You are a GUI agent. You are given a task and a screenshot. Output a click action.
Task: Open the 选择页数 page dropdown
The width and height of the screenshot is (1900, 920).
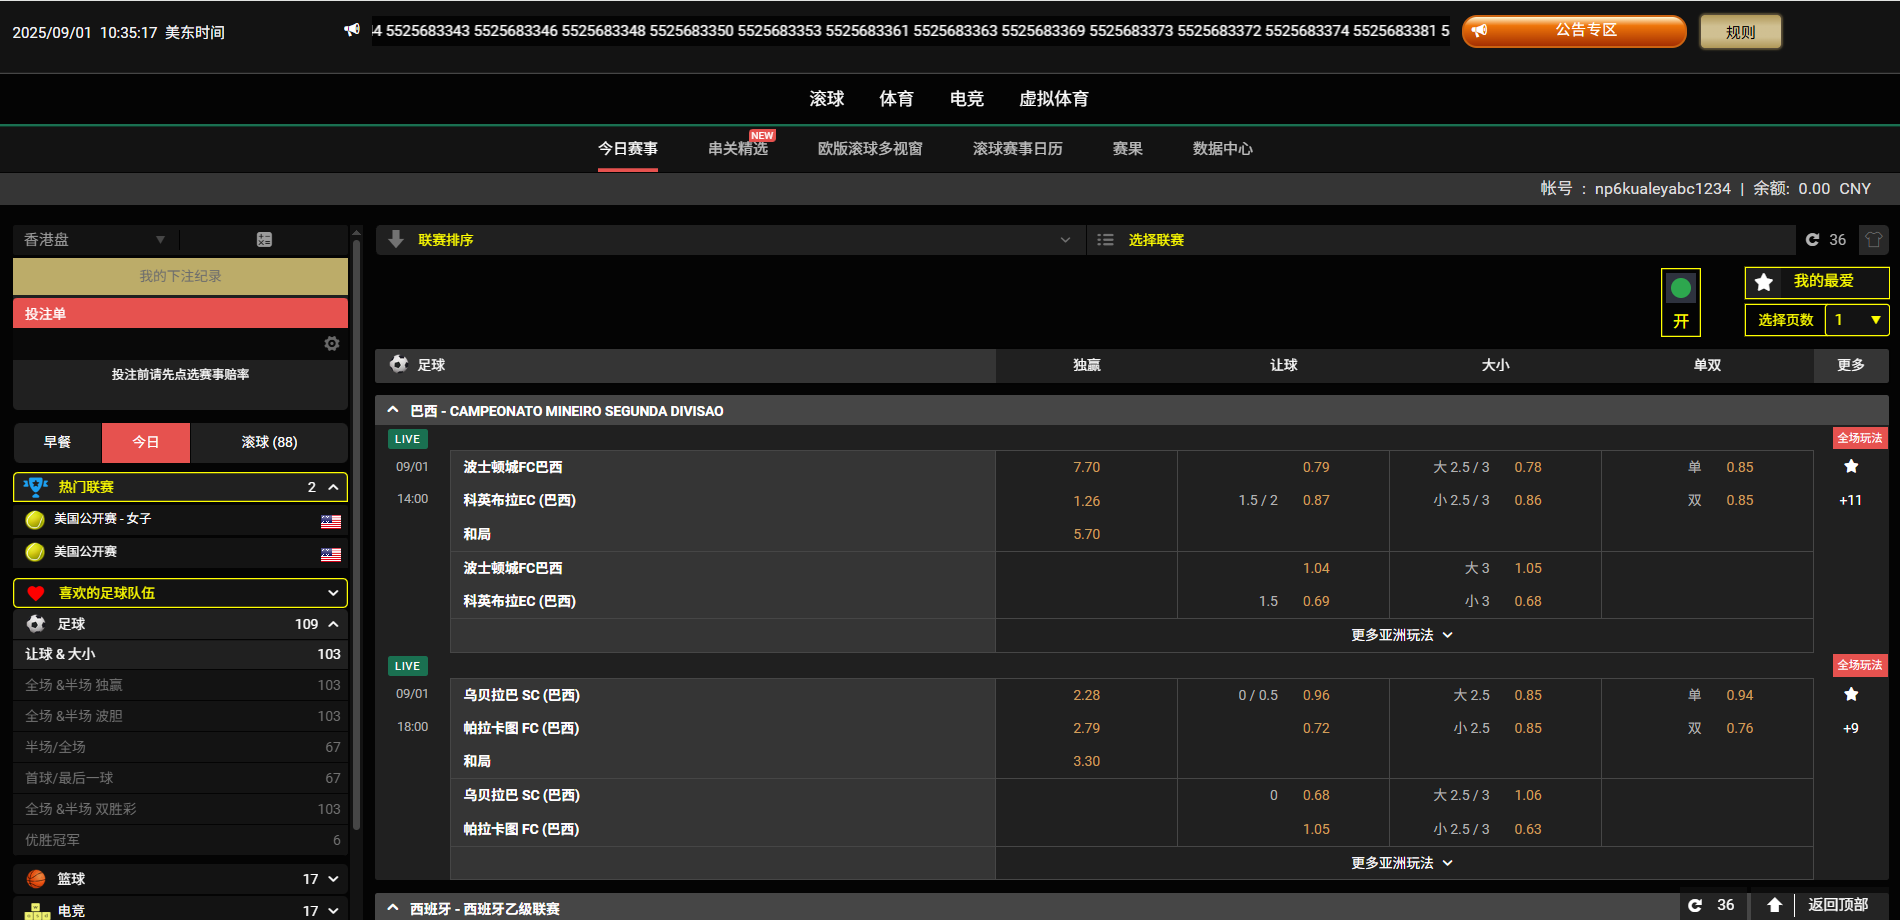coord(1857,320)
